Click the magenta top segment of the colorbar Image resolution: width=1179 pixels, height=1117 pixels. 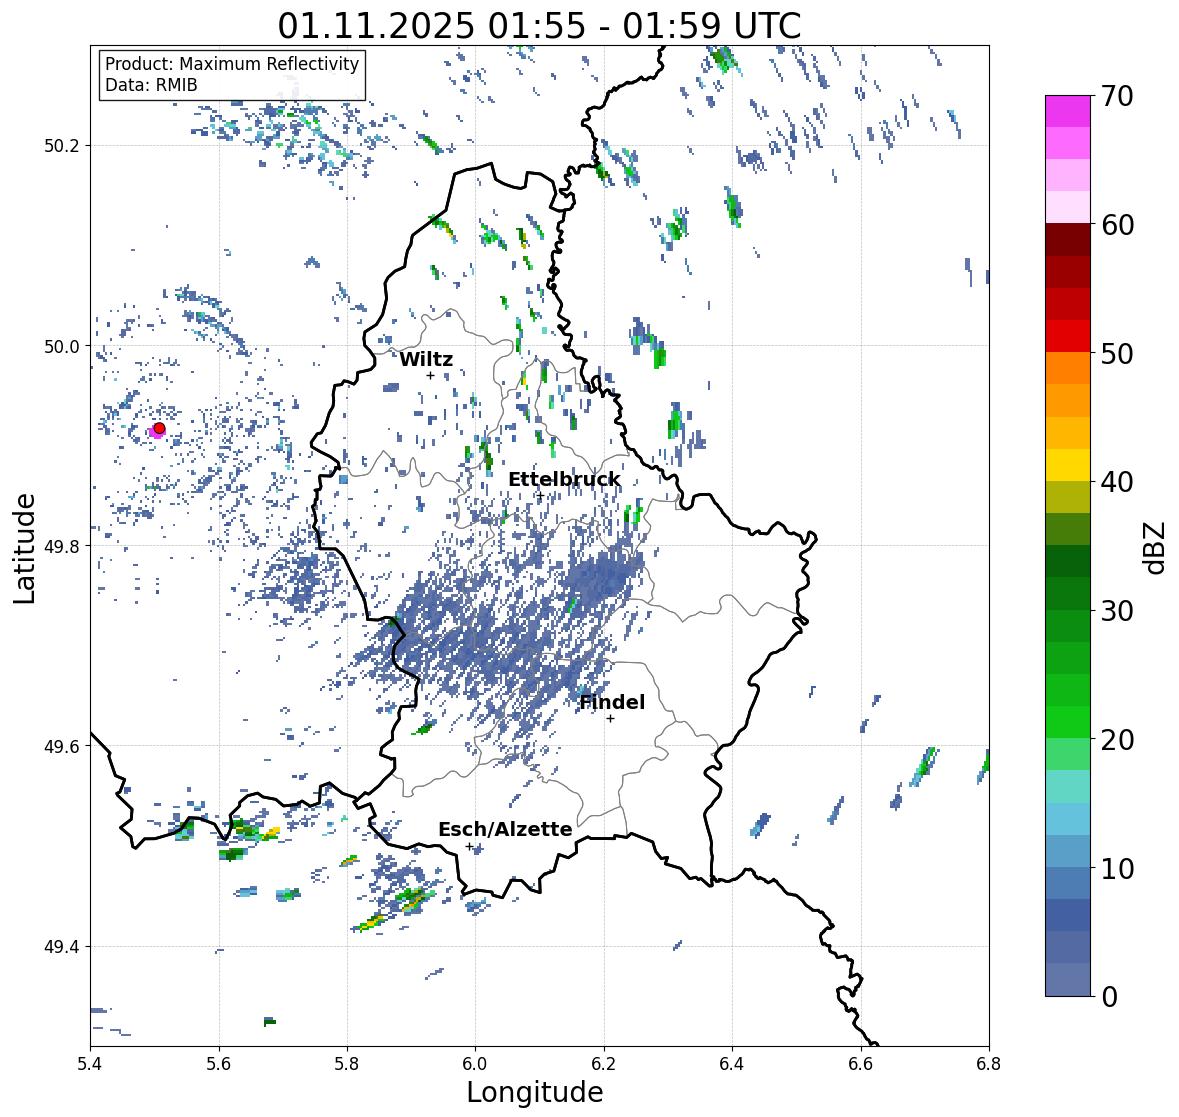coord(1068,111)
